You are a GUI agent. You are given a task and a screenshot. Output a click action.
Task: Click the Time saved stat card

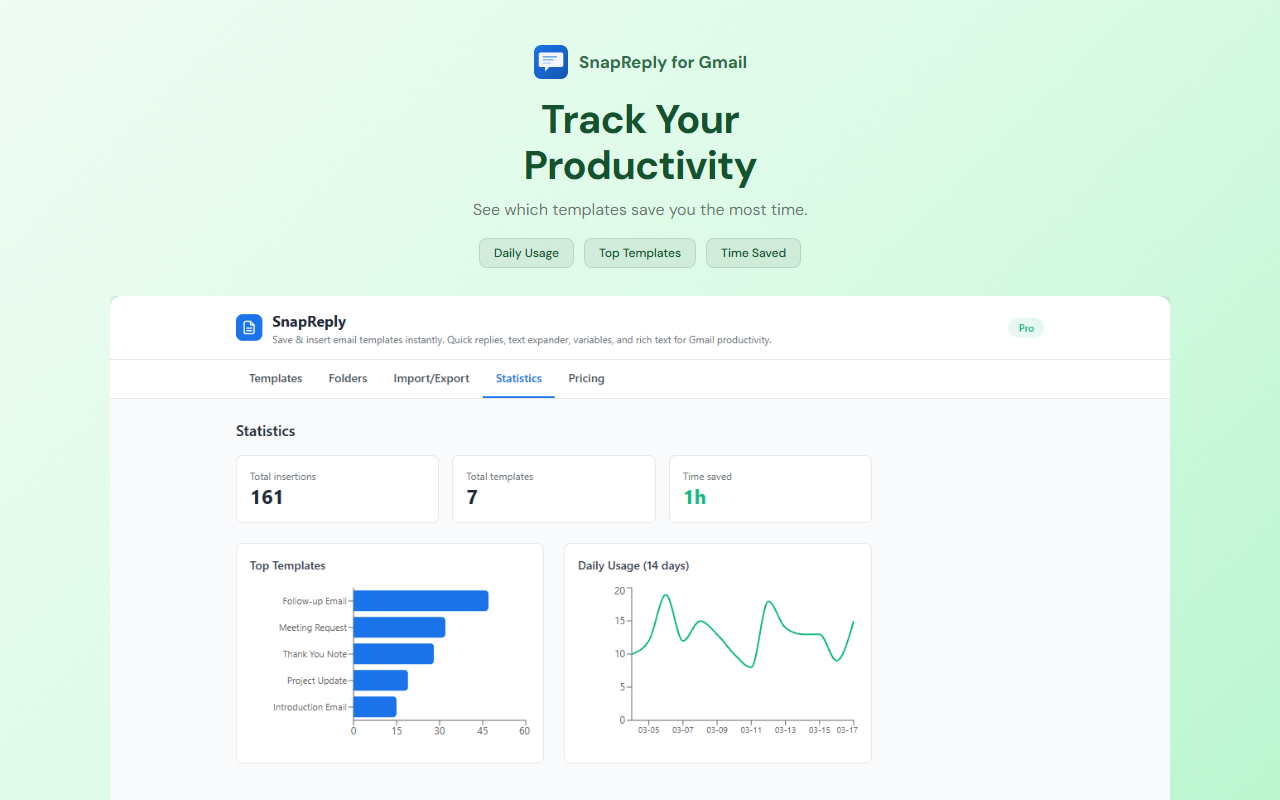[x=770, y=489]
